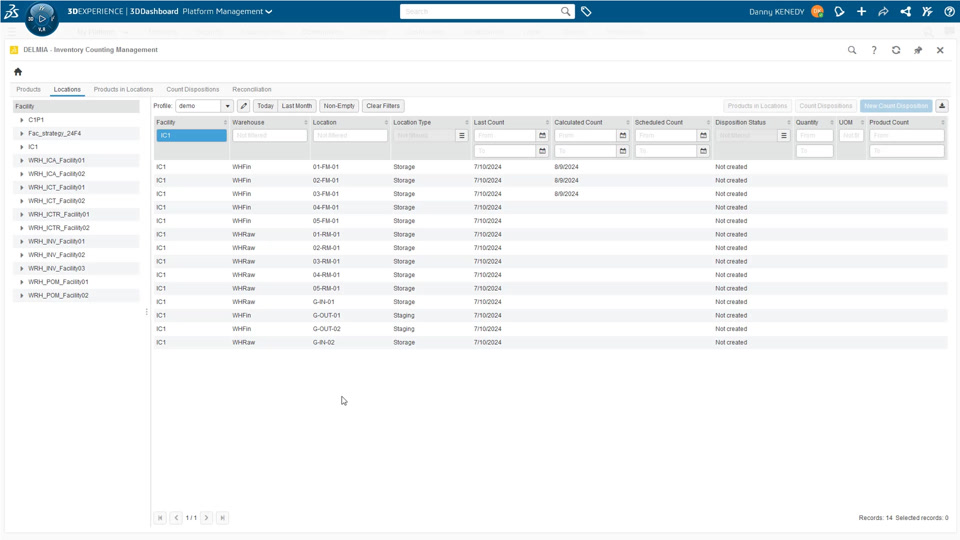This screenshot has height=540, width=960.
Task: Open Location Type filter list icon
Action: (x=462, y=135)
